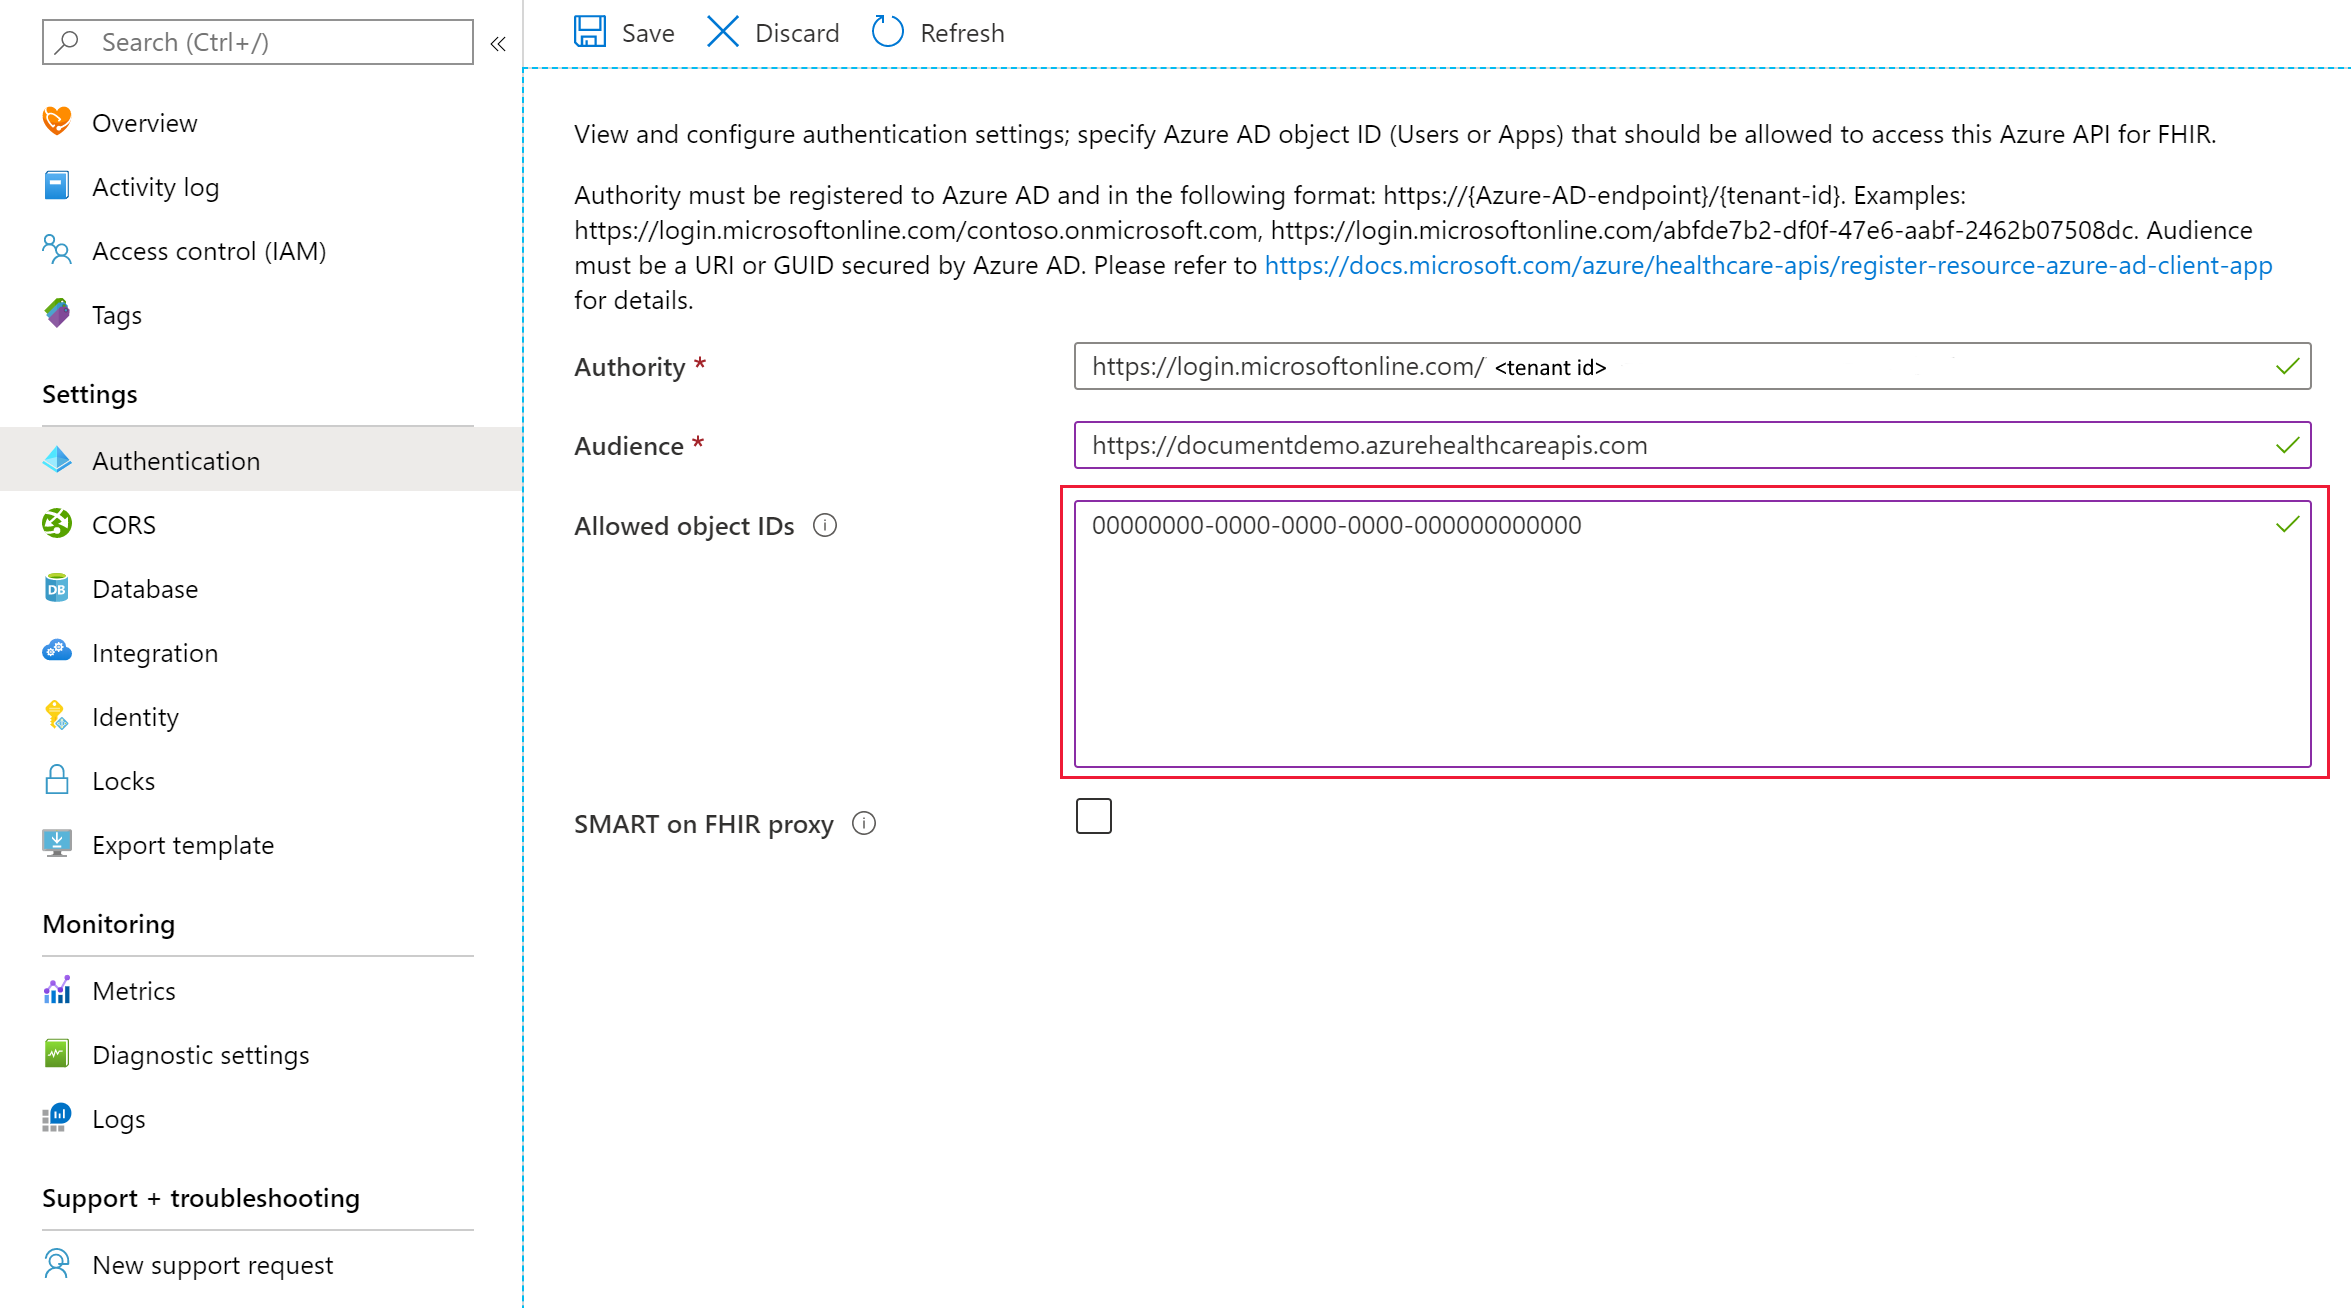Click the Refresh button in toolbar

[x=939, y=32]
